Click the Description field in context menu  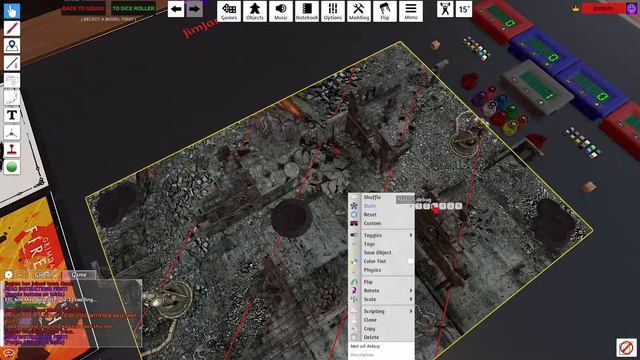381,356
